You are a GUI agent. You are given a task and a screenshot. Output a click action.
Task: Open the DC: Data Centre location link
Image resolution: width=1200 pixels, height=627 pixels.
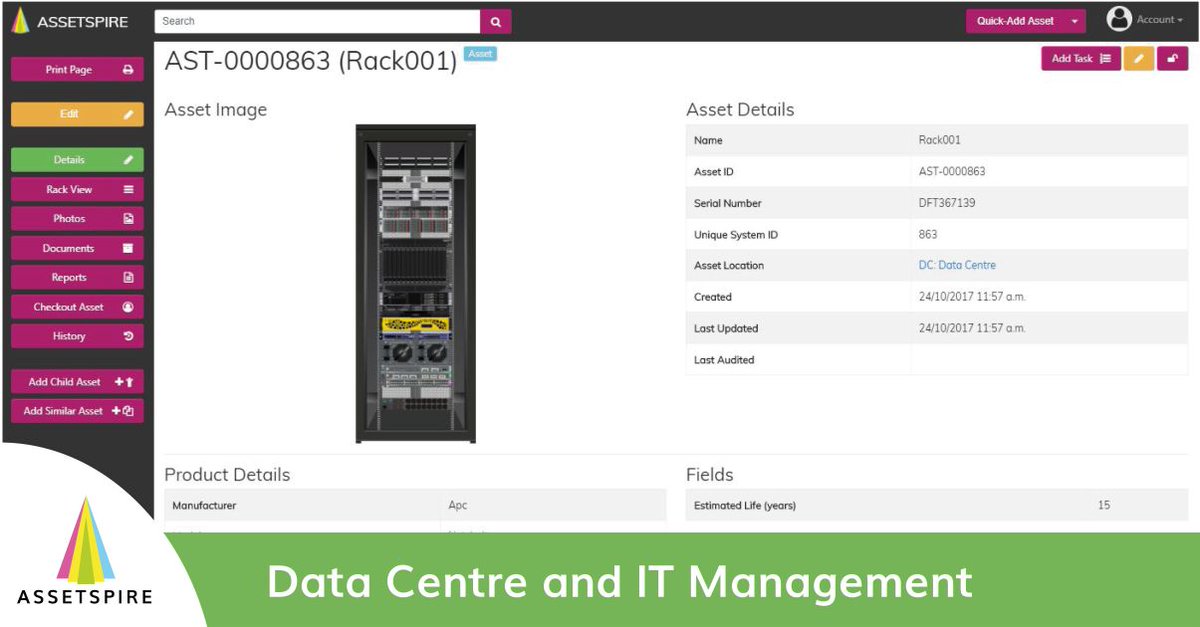957,266
